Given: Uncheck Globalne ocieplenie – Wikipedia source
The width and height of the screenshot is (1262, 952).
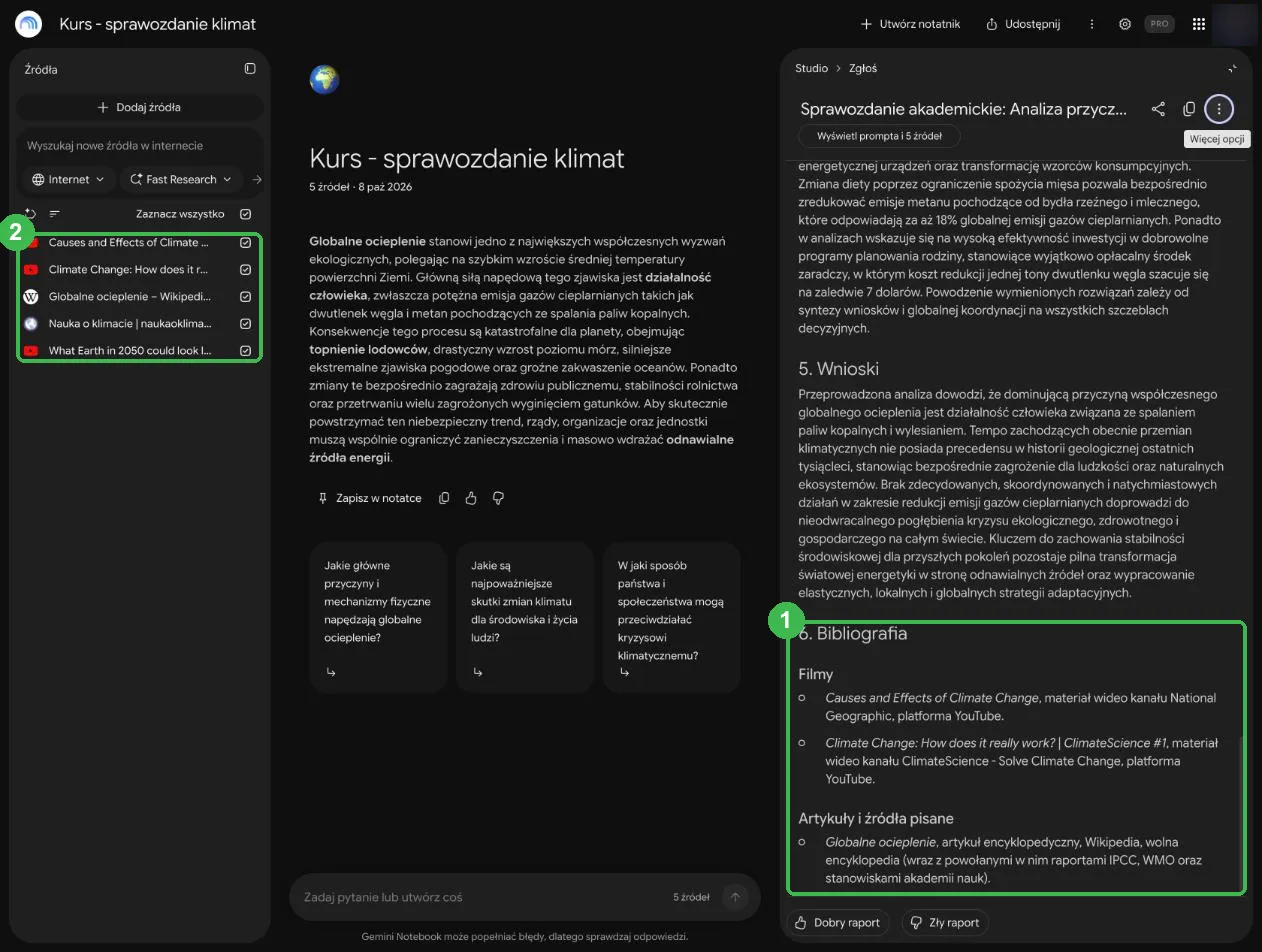Looking at the screenshot, I should coord(246,297).
